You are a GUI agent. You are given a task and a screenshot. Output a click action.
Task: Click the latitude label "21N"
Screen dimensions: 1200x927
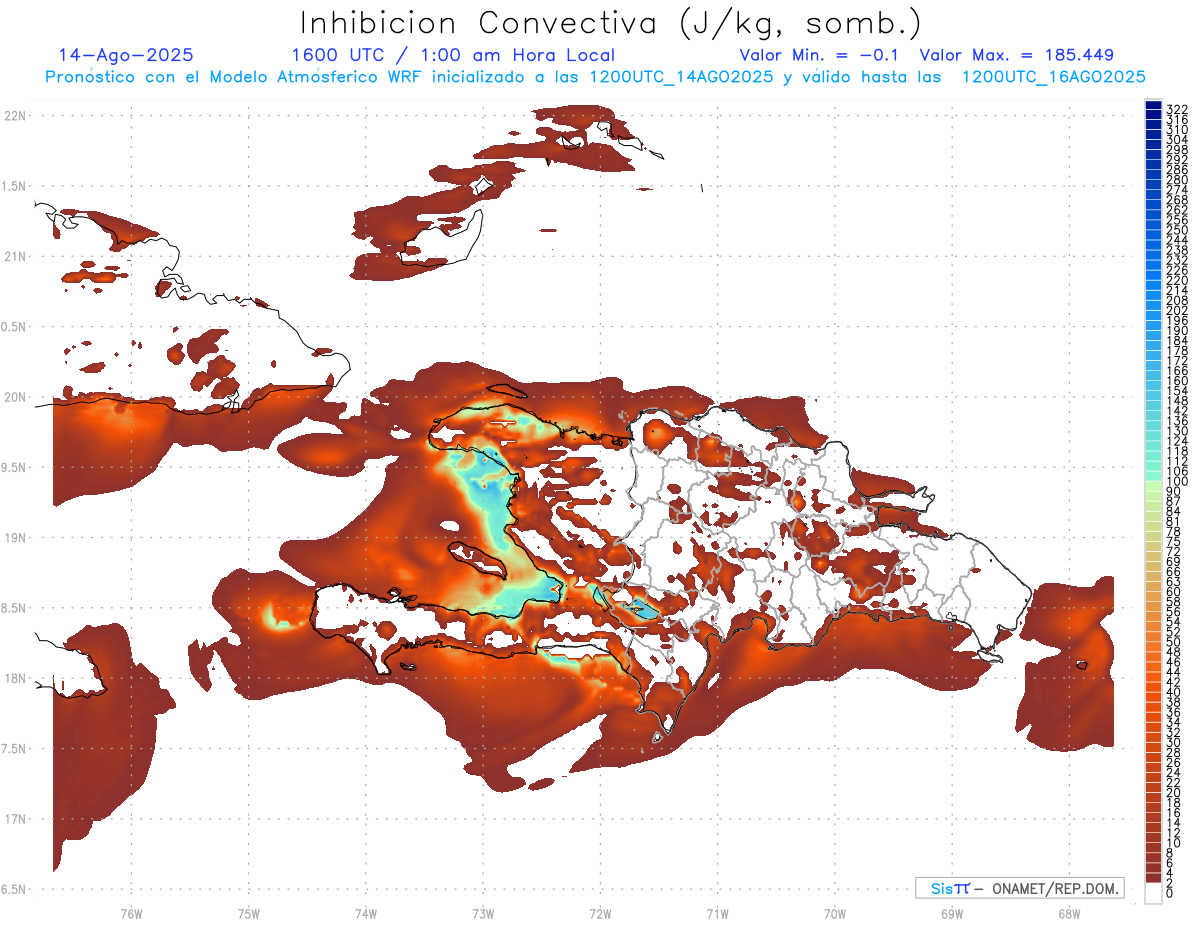(x=14, y=256)
